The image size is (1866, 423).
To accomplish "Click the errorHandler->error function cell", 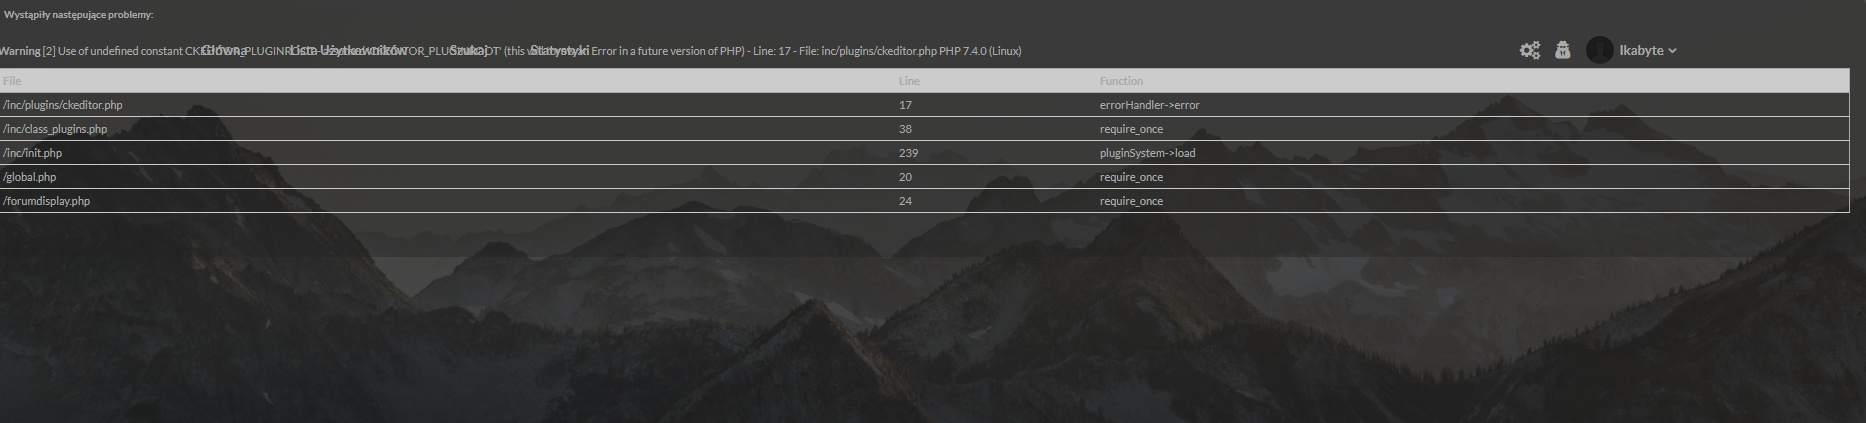I will coord(1149,105).
